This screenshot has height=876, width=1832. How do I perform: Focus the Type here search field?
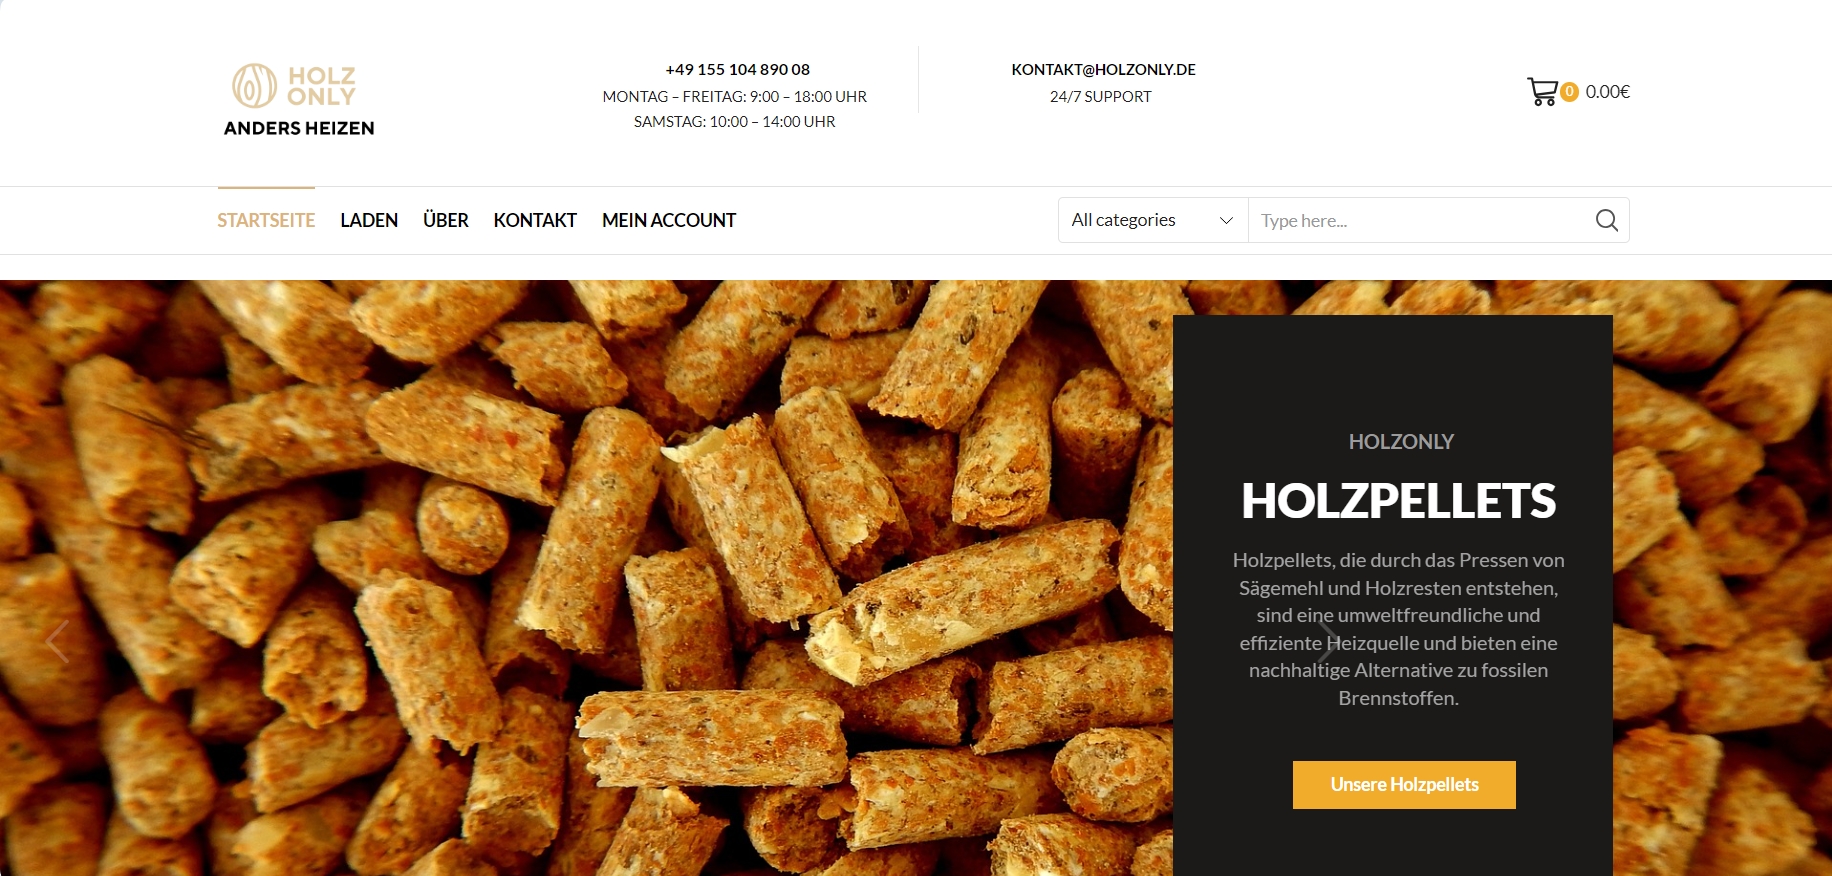1420,220
